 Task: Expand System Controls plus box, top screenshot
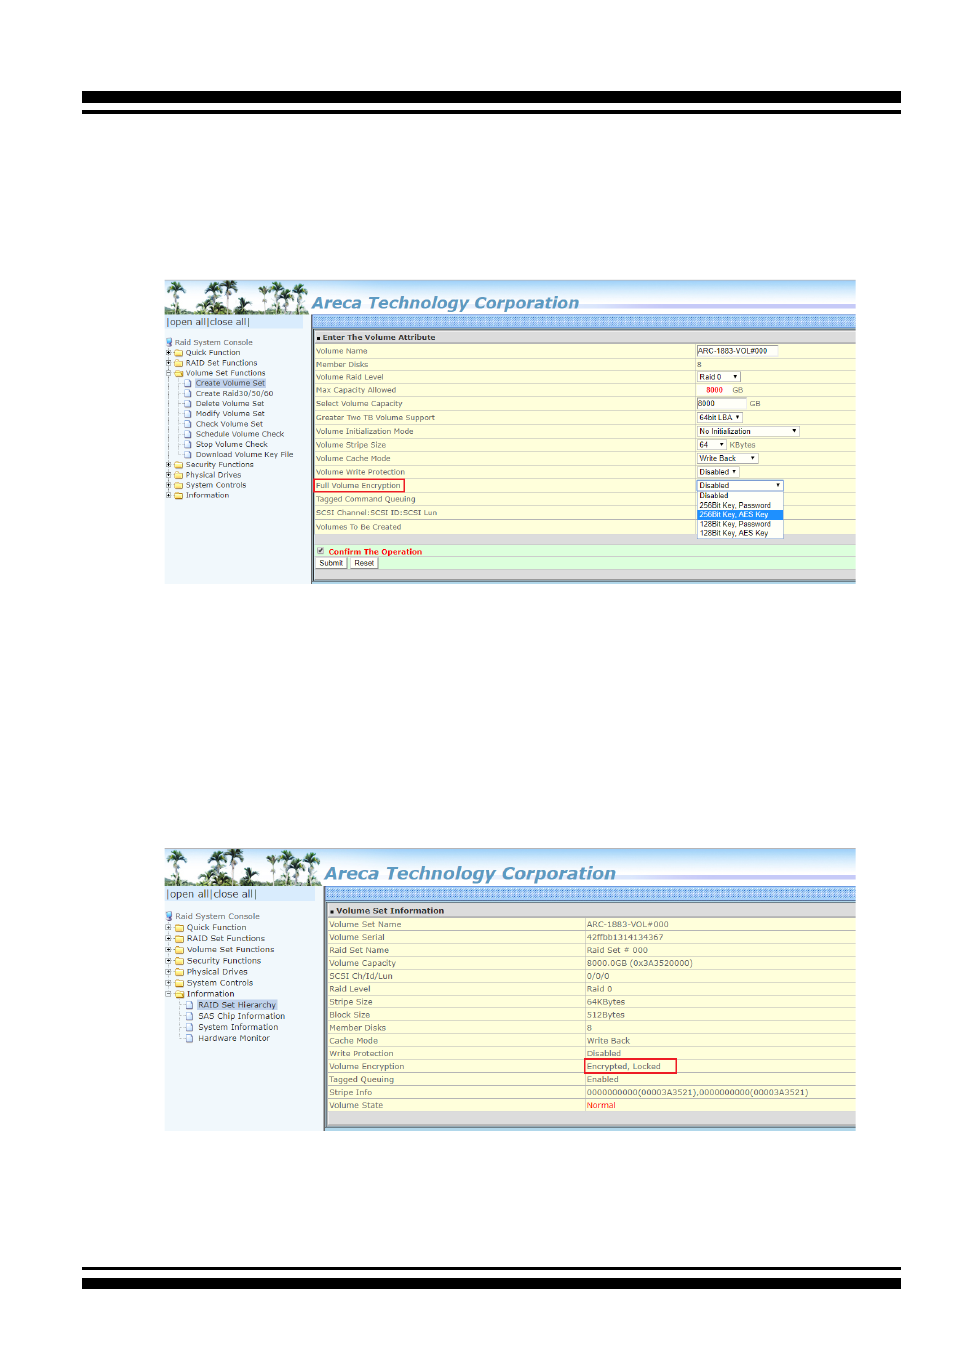168,485
